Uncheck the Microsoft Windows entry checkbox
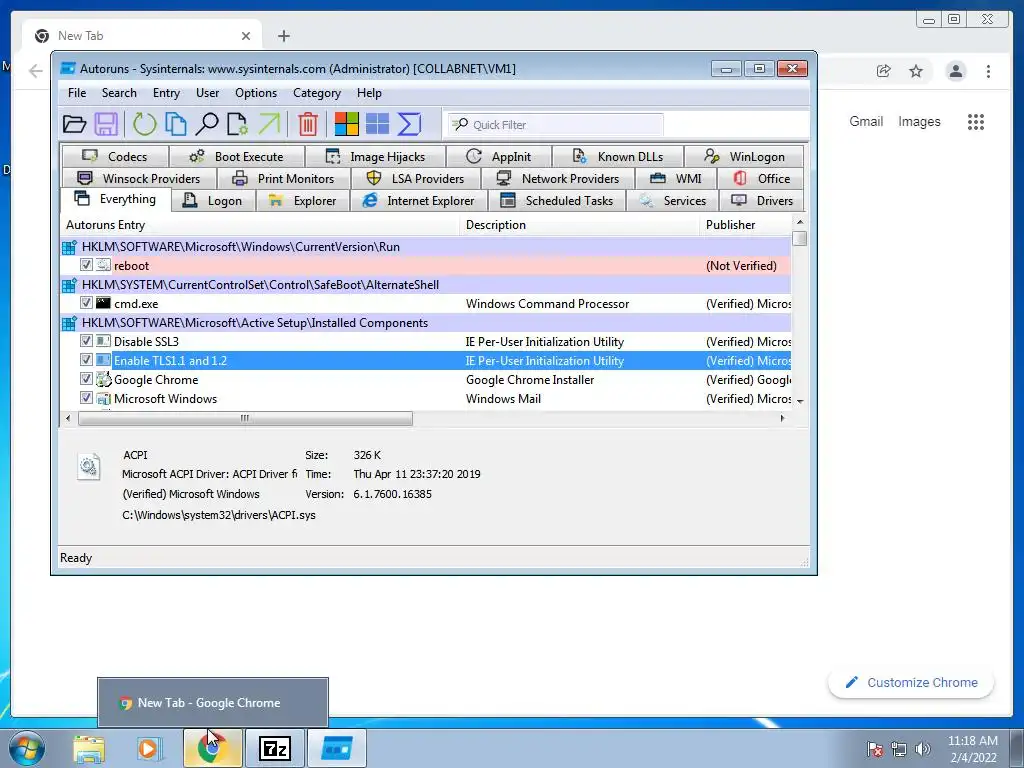 tap(86, 397)
